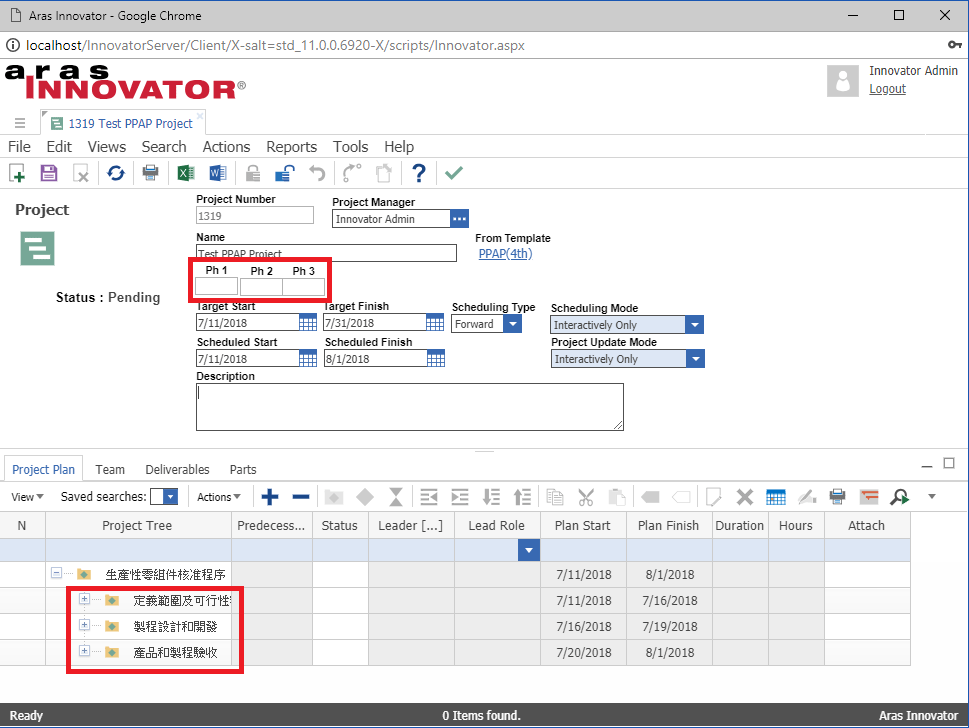
Task: Collapse the 生產性零組件核准程序 root node
Action: (x=56, y=574)
